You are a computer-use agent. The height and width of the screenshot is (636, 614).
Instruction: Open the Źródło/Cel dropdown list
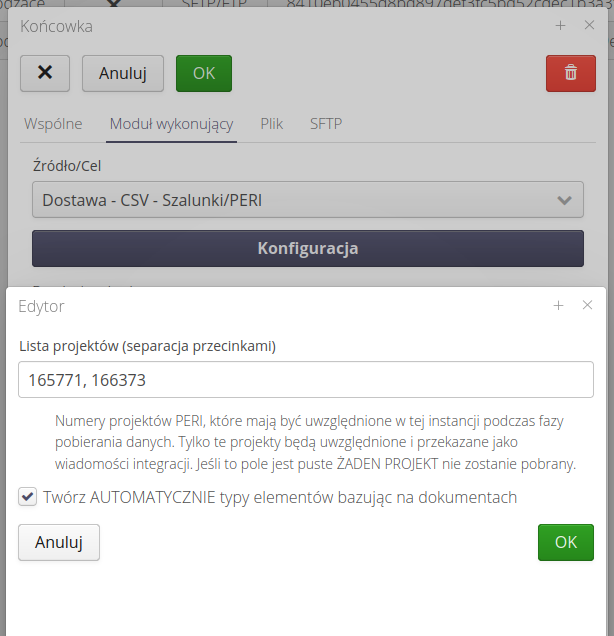pos(307,200)
